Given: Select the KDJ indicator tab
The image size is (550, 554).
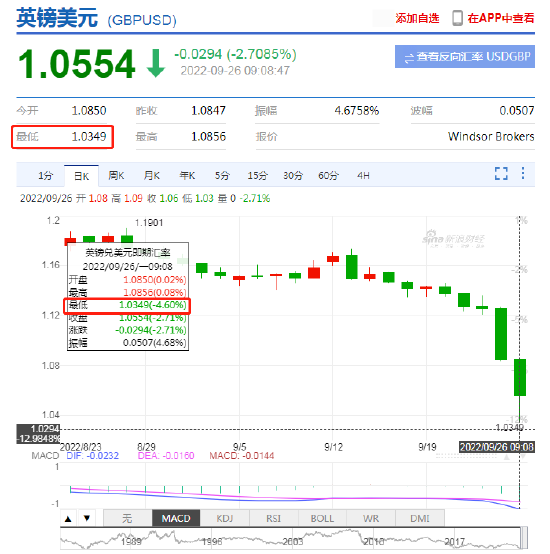Looking at the screenshot, I should click(225, 518).
